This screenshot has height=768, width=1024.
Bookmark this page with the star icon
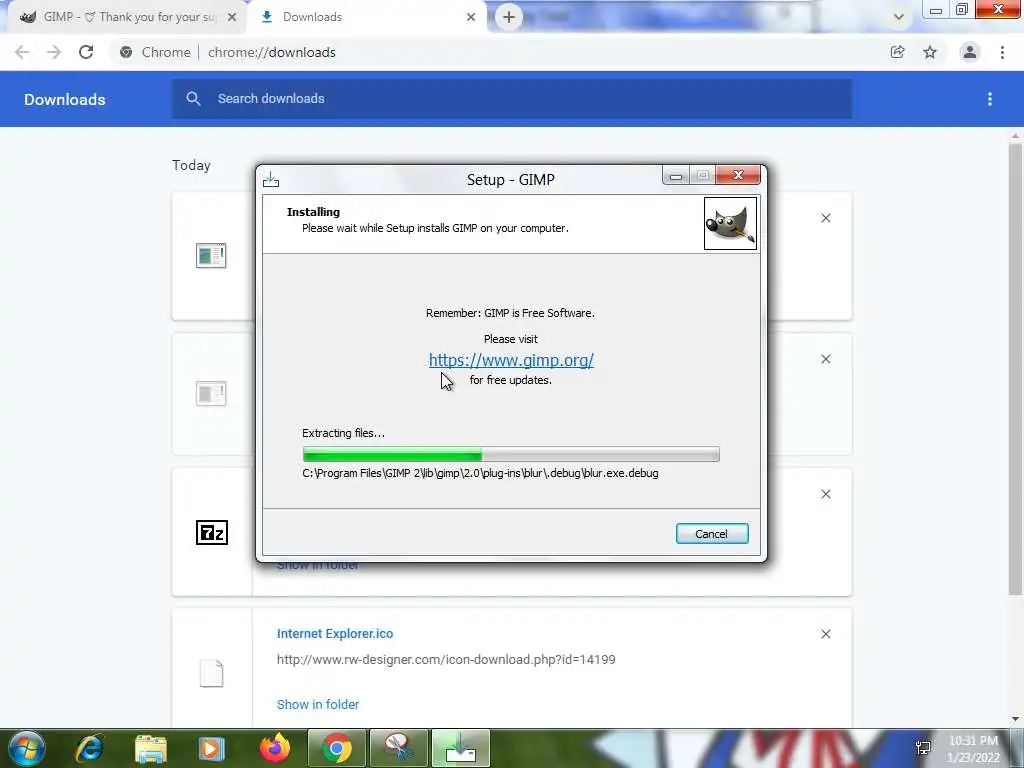click(x=930, y=52)
